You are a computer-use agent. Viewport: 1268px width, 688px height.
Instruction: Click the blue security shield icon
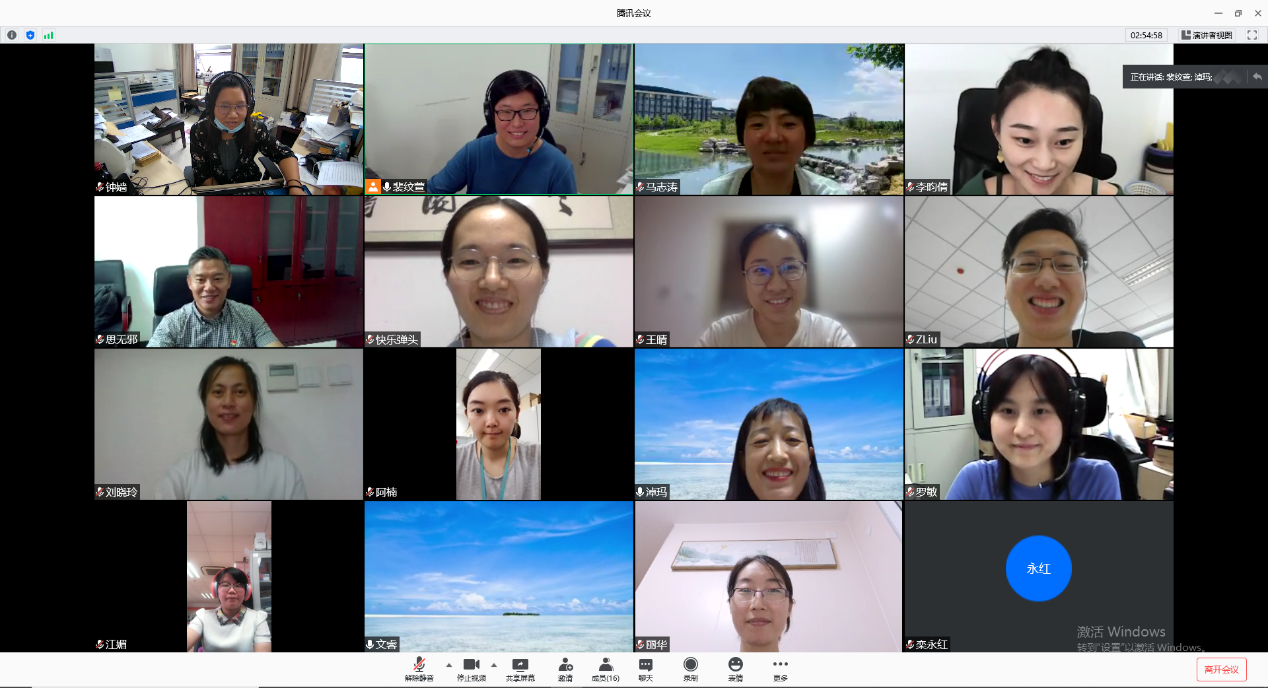click(30, 35)
